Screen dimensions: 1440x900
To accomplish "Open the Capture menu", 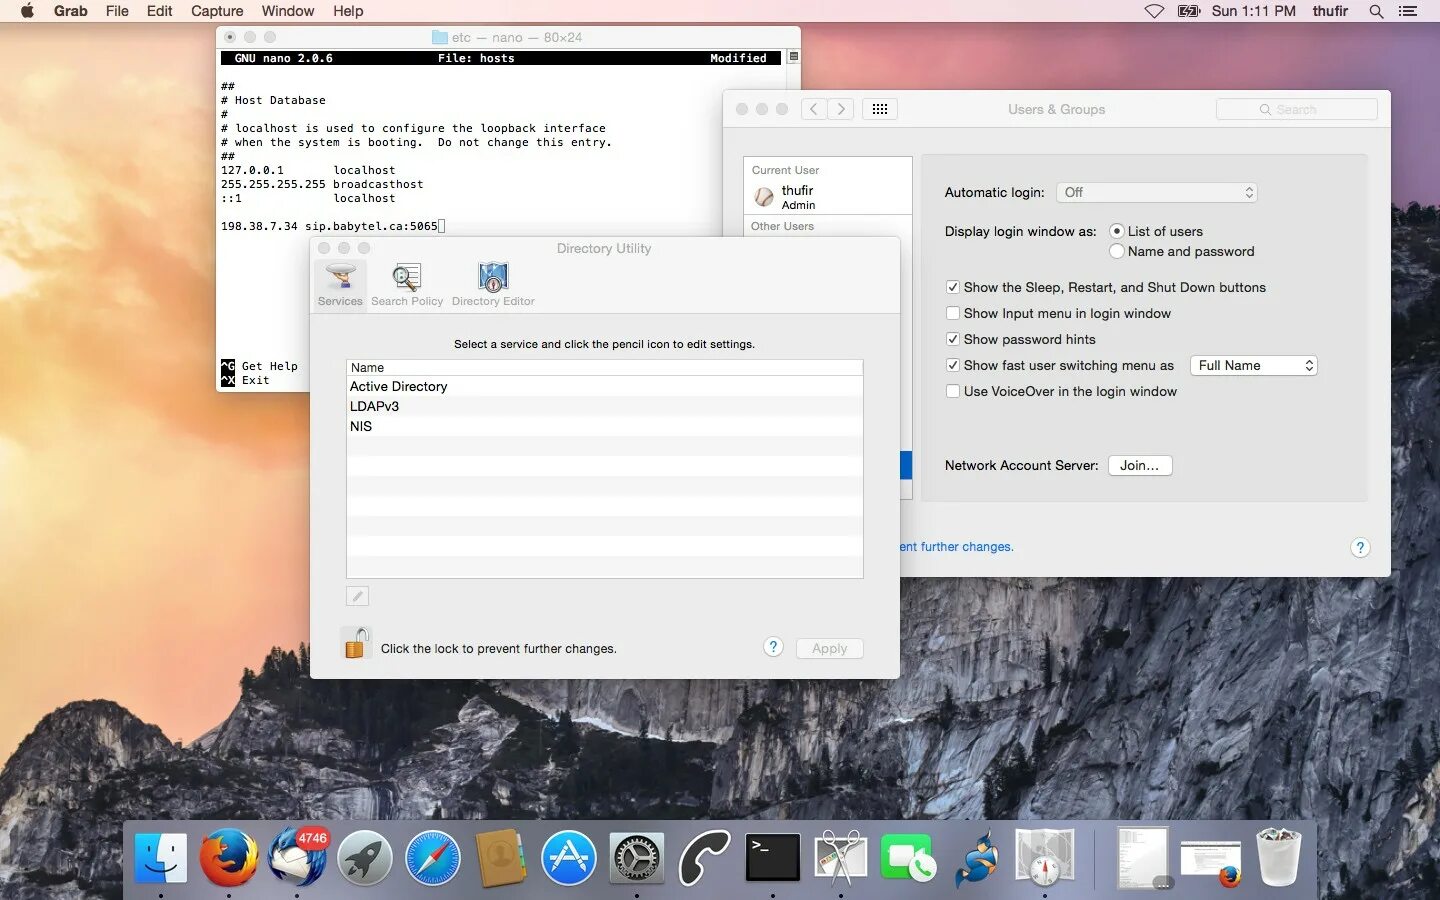I will [217, 11].
